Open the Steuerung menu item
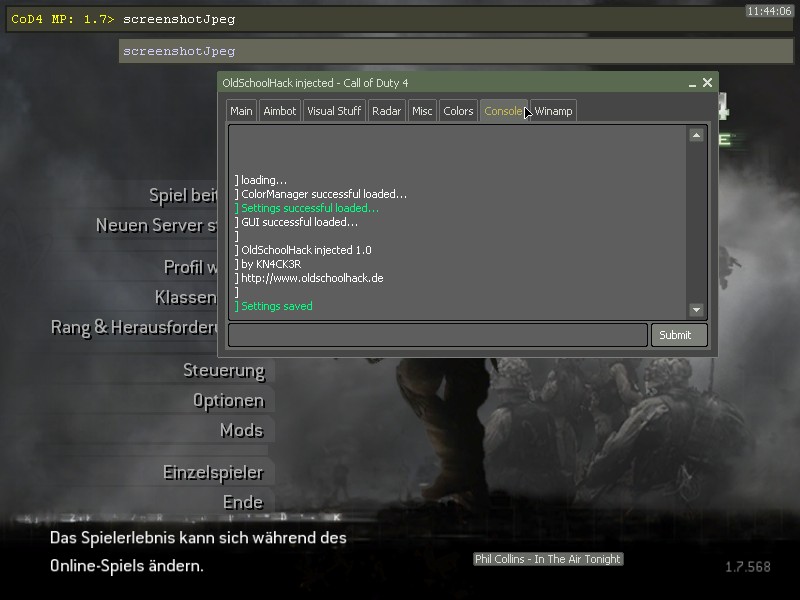The image size is (800, 600). pos(224,370)
